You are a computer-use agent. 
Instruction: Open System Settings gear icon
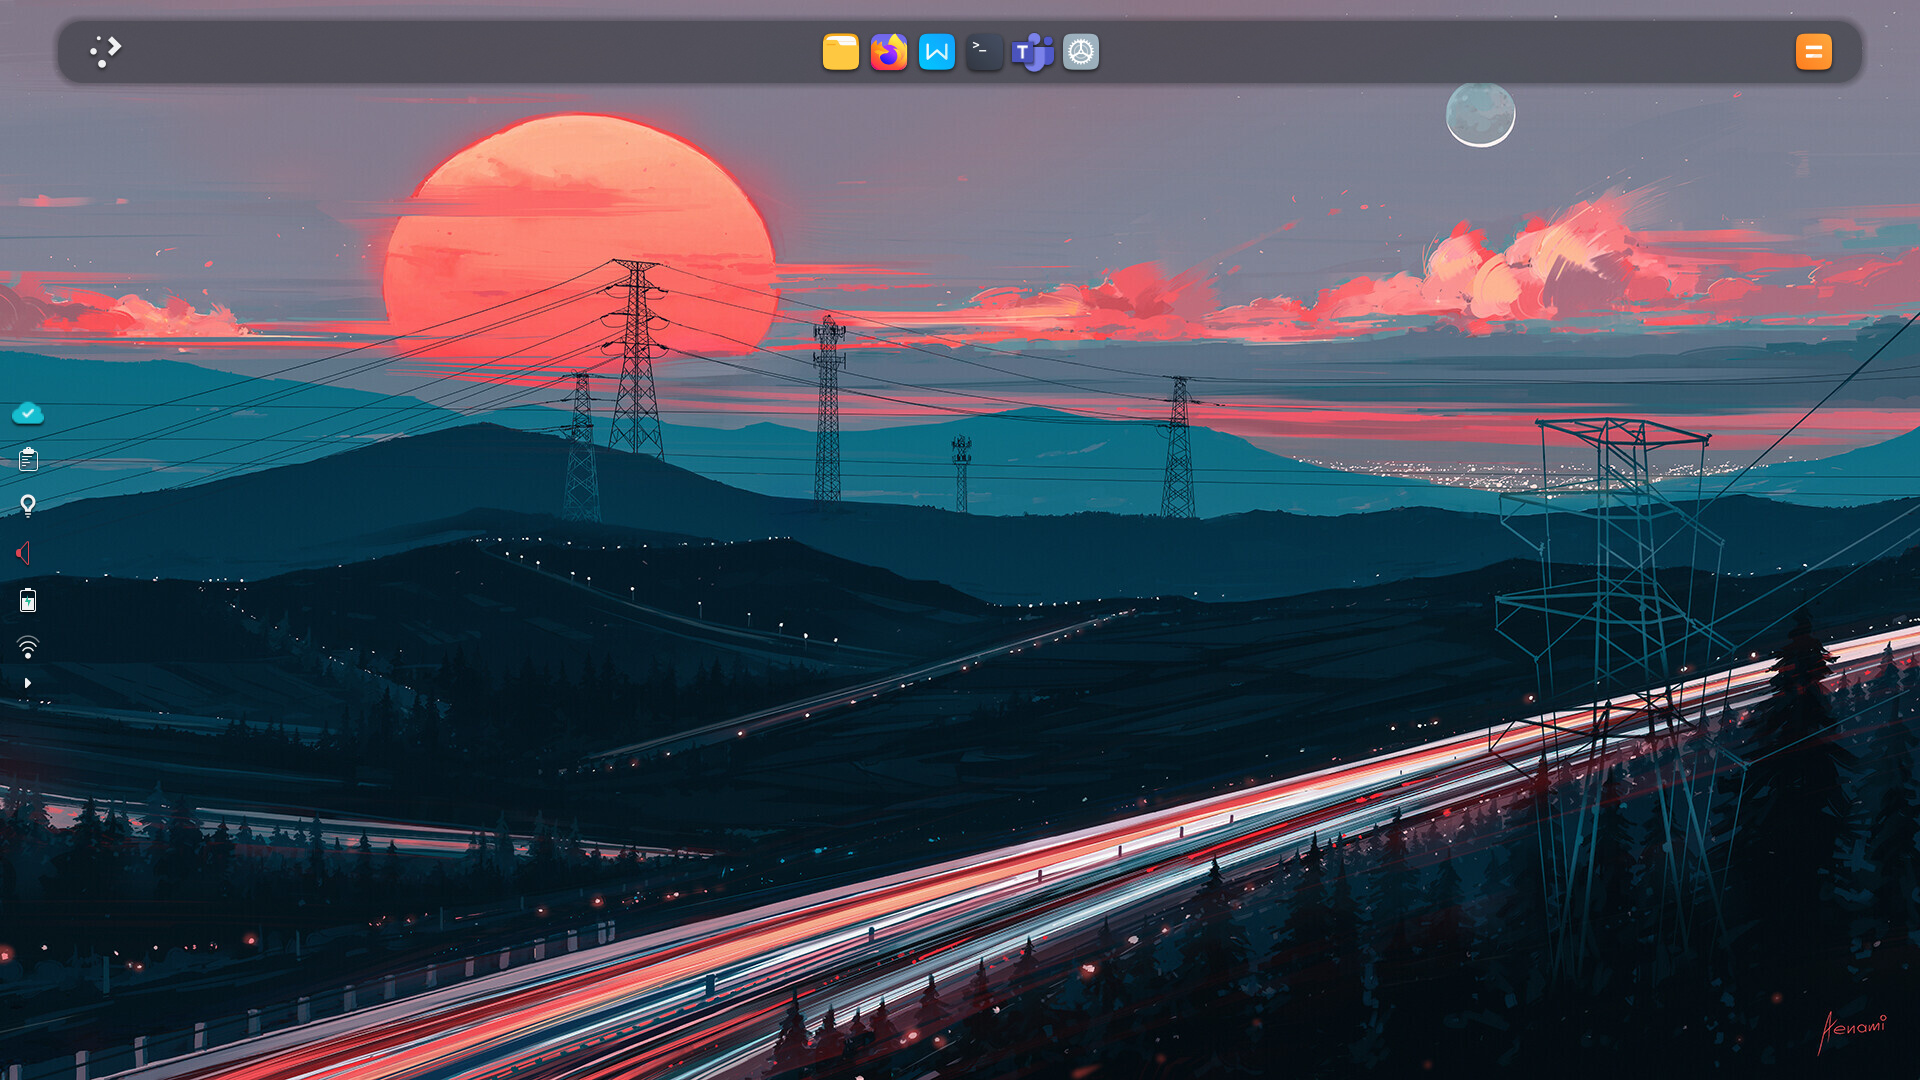pos(1081,52)
